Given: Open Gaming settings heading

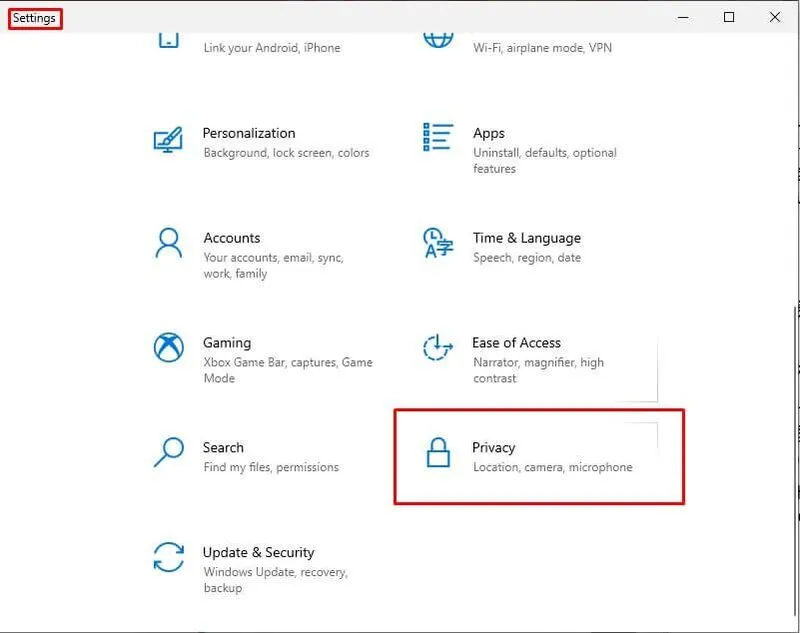Looking at the screenshot, I should (227, 343).
